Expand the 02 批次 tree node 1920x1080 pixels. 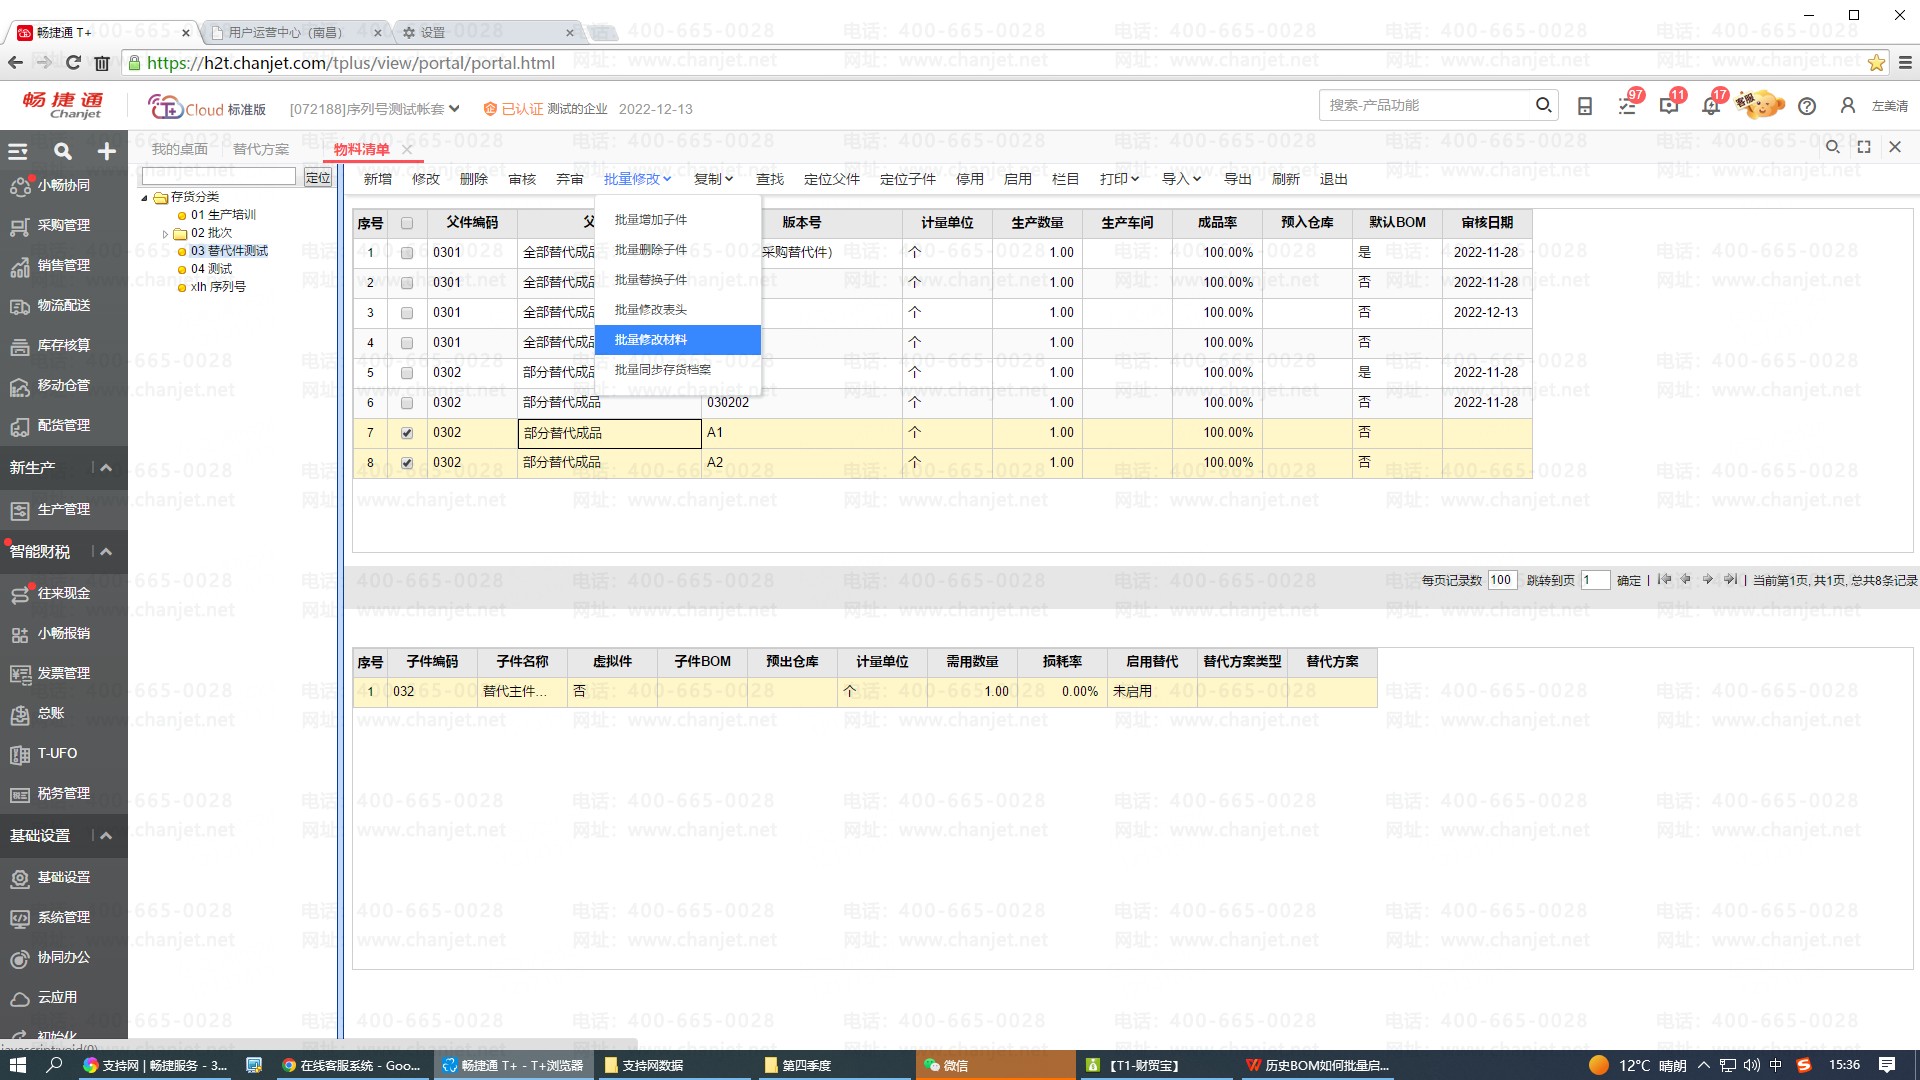(x=166, y=234)
